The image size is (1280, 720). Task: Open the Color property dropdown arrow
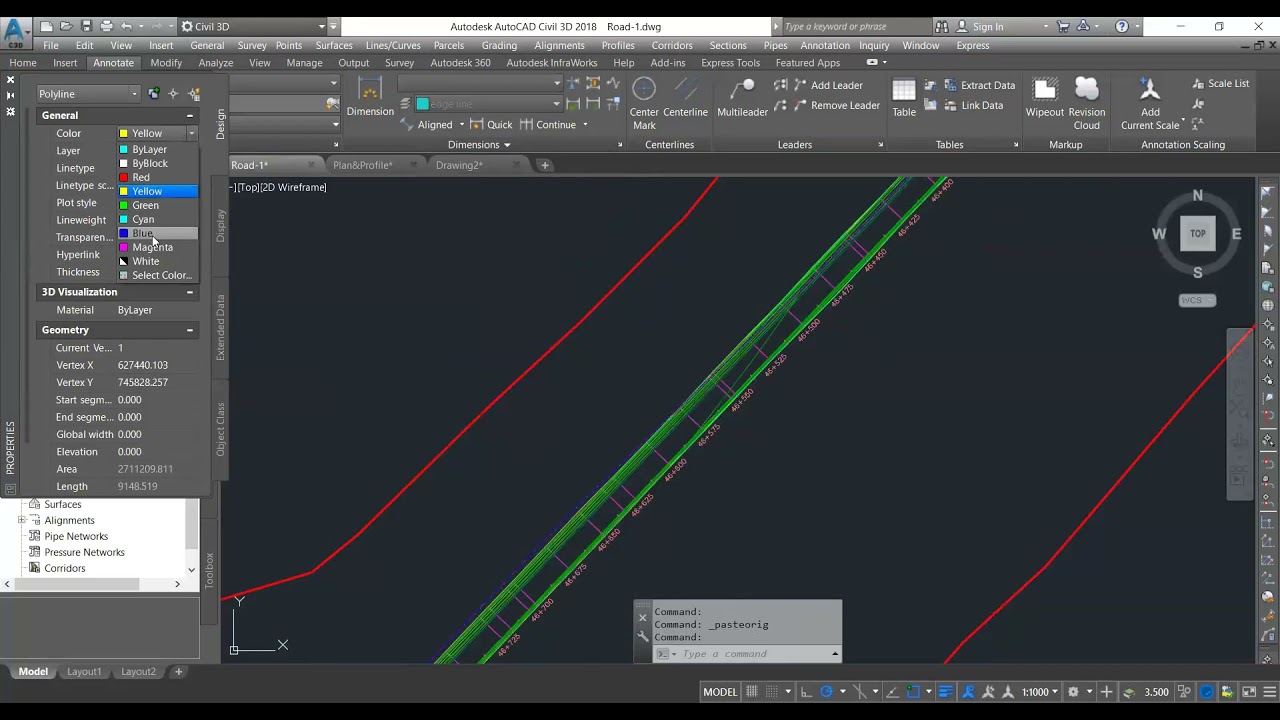(x=191, y=133)
